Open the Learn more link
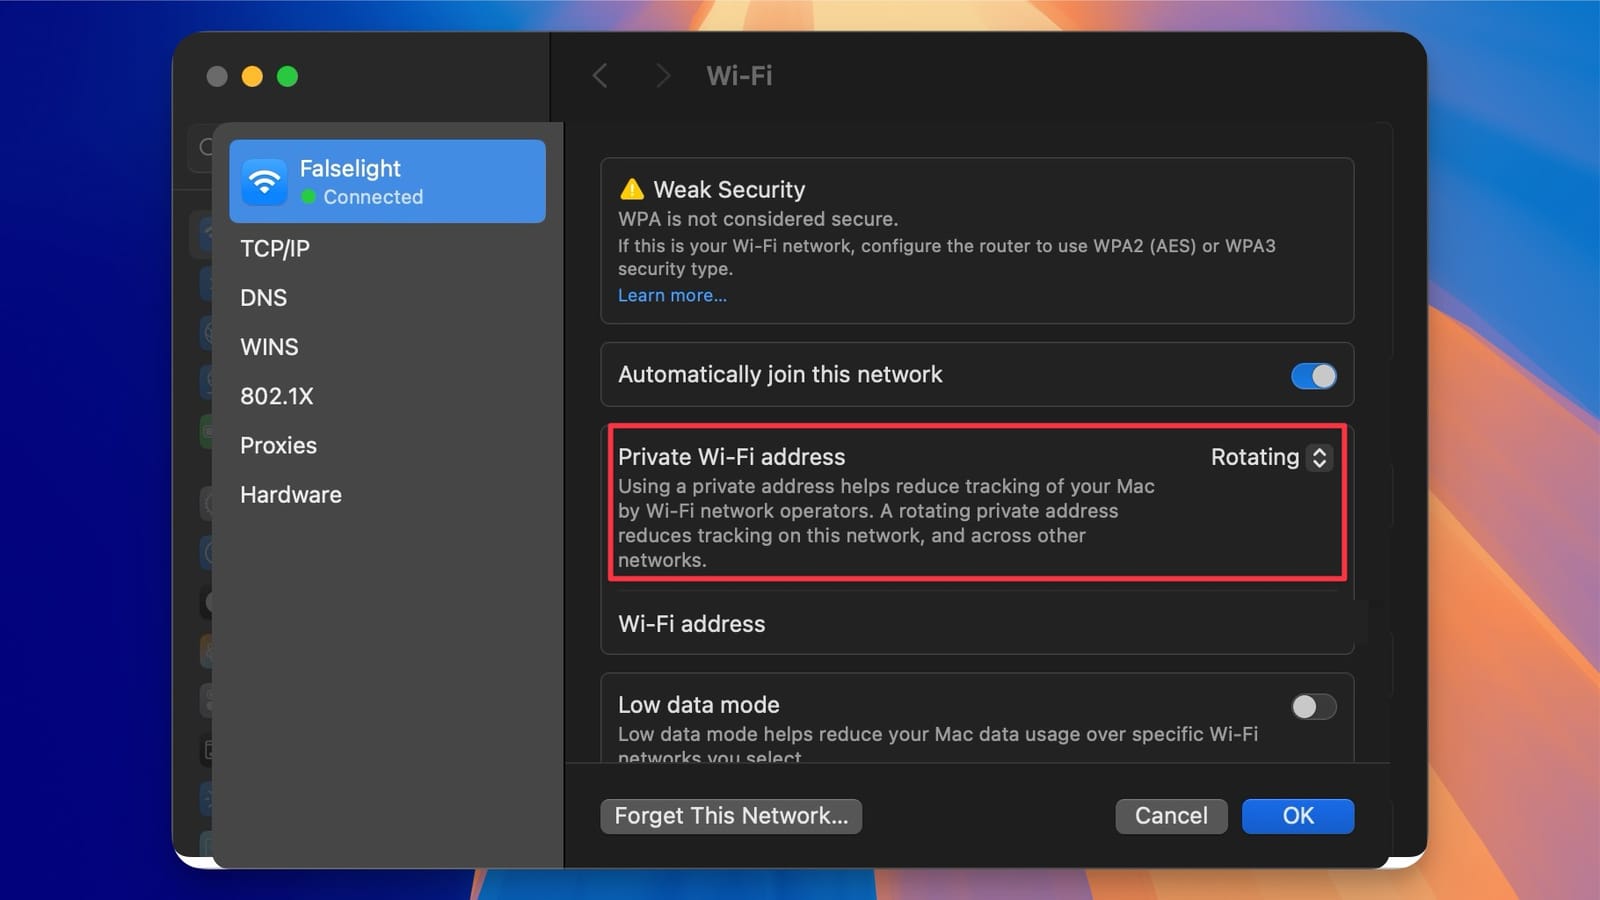1600x900 pixels. pos(672,295)
